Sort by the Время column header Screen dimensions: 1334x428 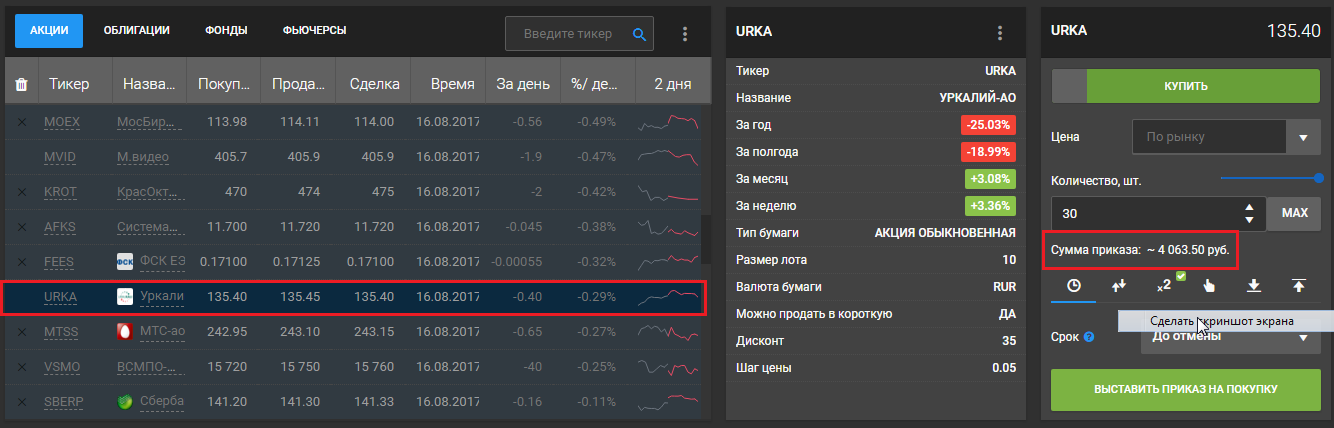(447, 85)
